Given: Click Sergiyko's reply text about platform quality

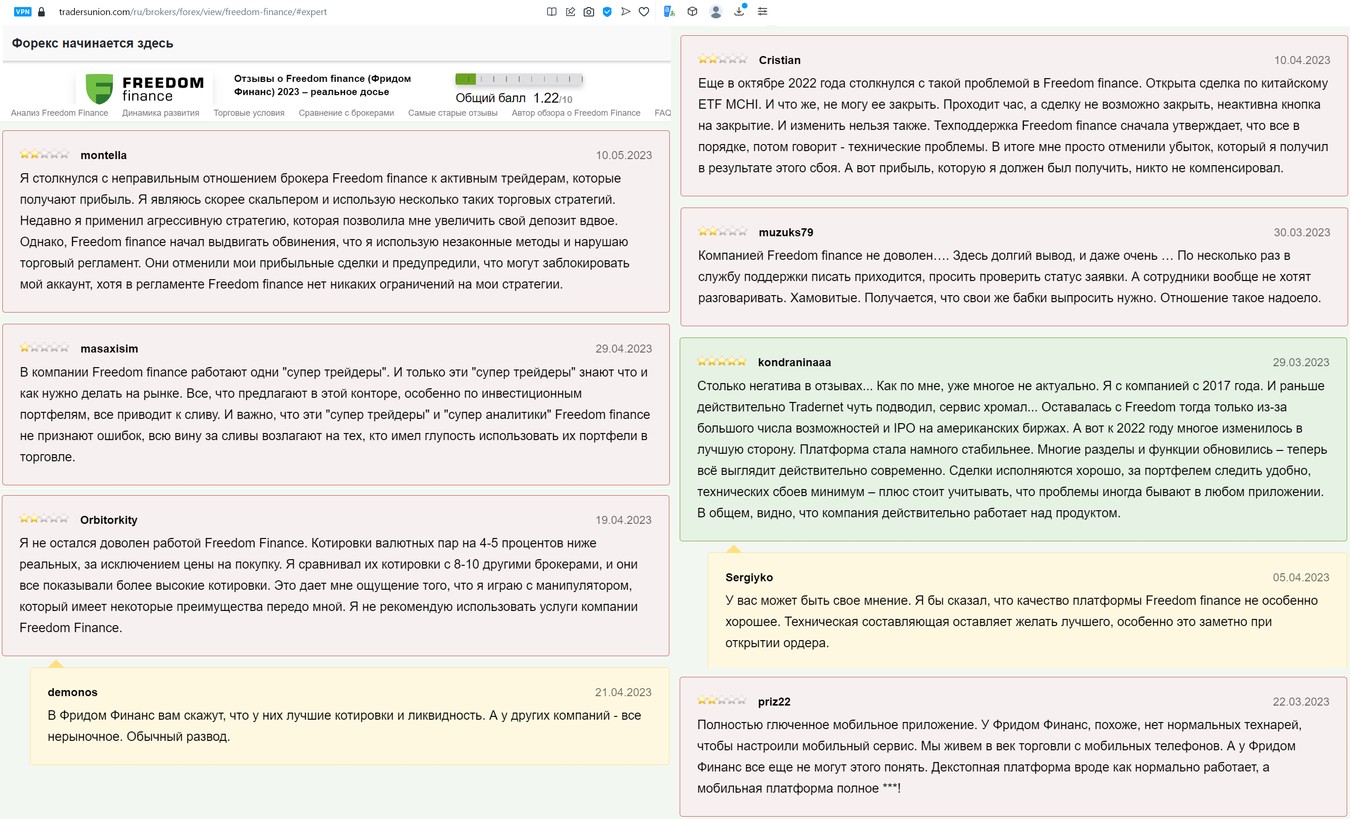Looking at the screenshot, I should tap(1022, 621).
